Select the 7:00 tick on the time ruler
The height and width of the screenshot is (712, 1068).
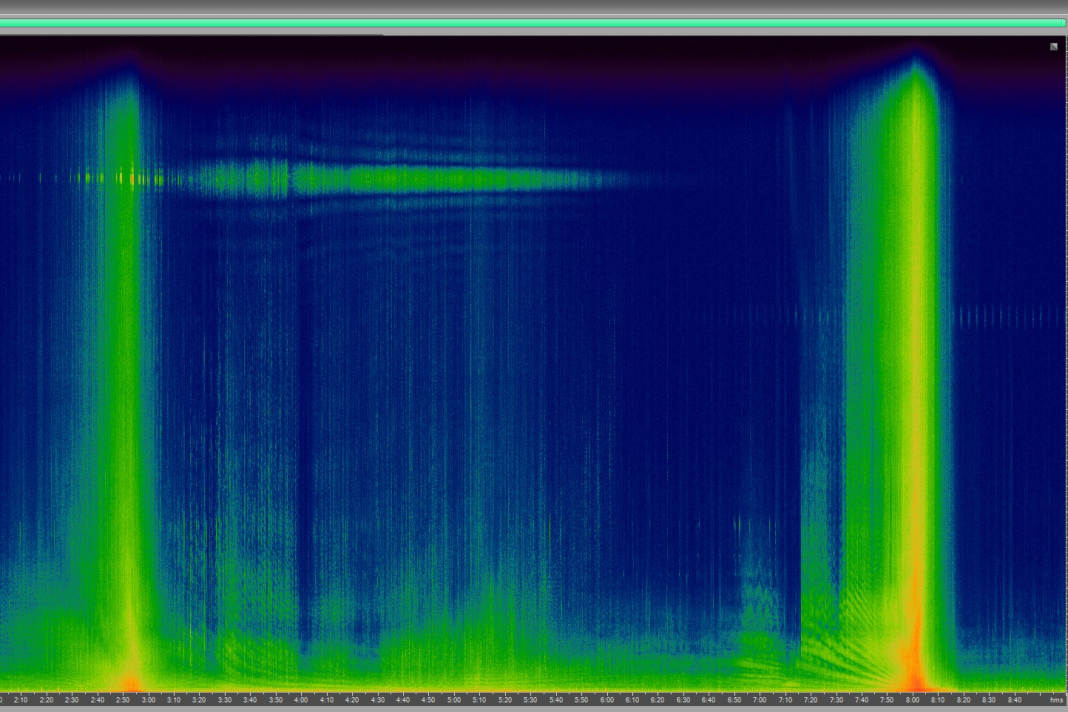tap(759, 699)
